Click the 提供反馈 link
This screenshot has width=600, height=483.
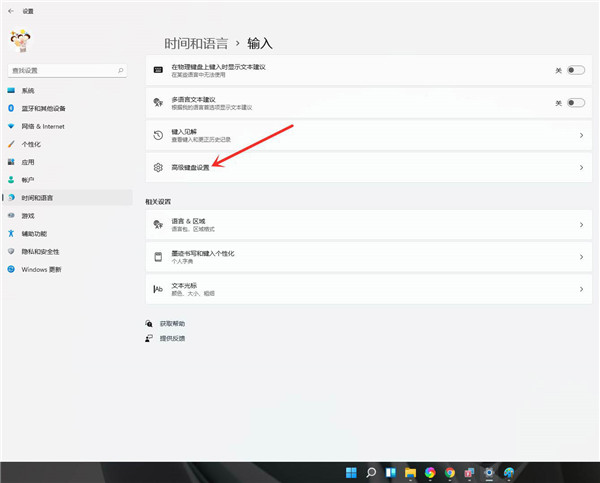click(x=171, y=339)
